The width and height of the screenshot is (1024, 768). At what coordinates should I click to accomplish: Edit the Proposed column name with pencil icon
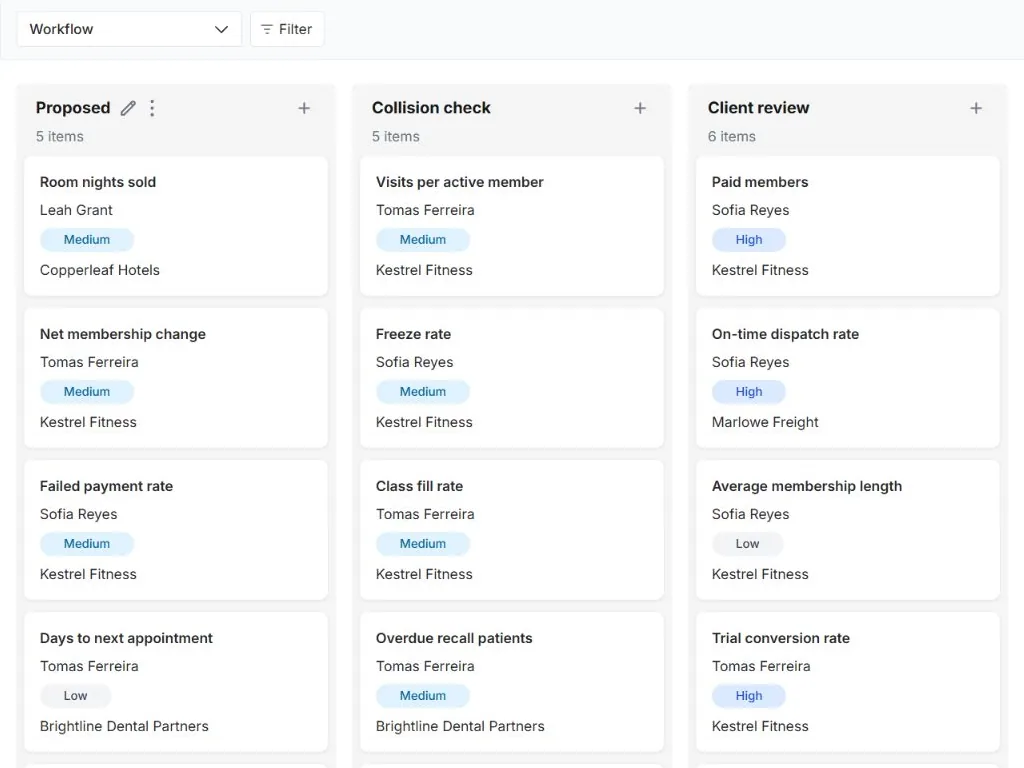(x=128, y=108)
